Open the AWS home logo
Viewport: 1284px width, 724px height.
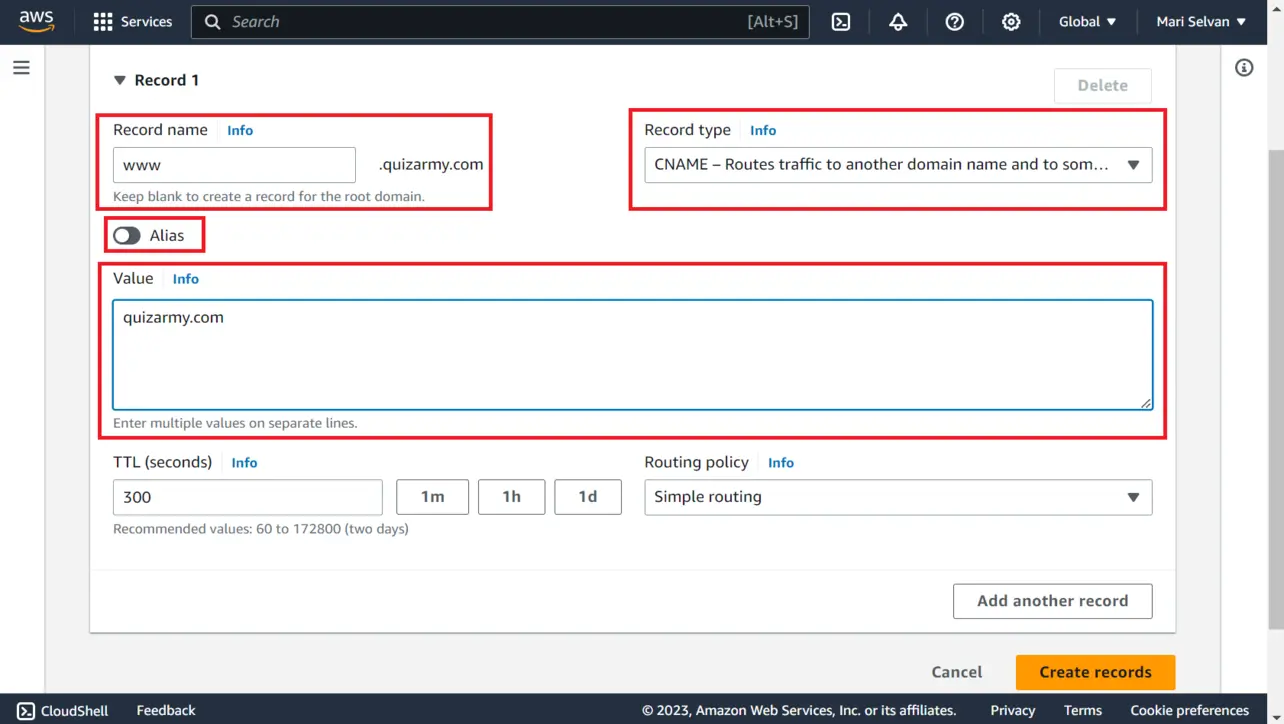(x=36, y=22)
